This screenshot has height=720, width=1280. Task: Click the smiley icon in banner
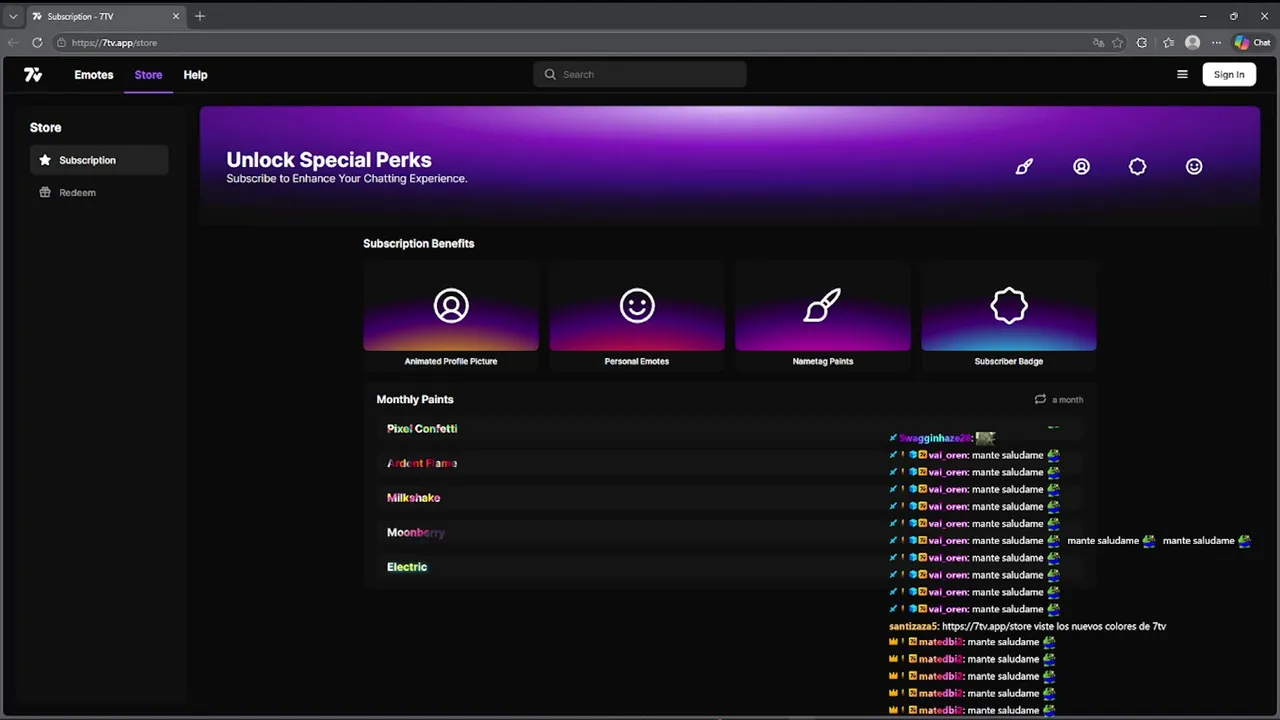[x=1194, y=167]
